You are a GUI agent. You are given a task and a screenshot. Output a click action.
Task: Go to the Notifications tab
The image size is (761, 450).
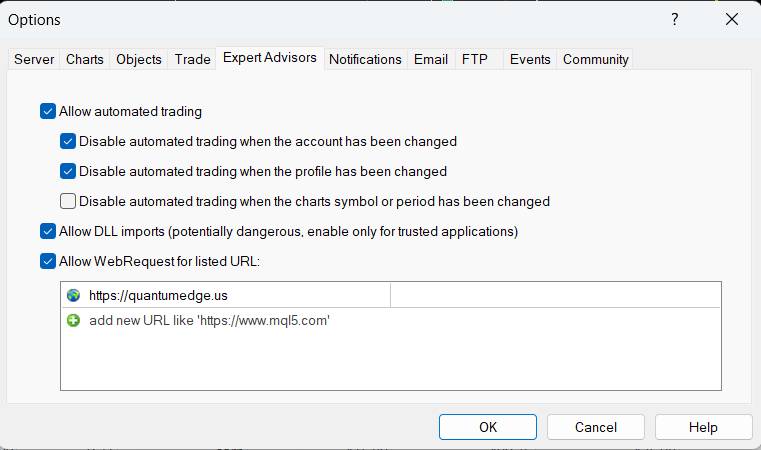[365, 60]
